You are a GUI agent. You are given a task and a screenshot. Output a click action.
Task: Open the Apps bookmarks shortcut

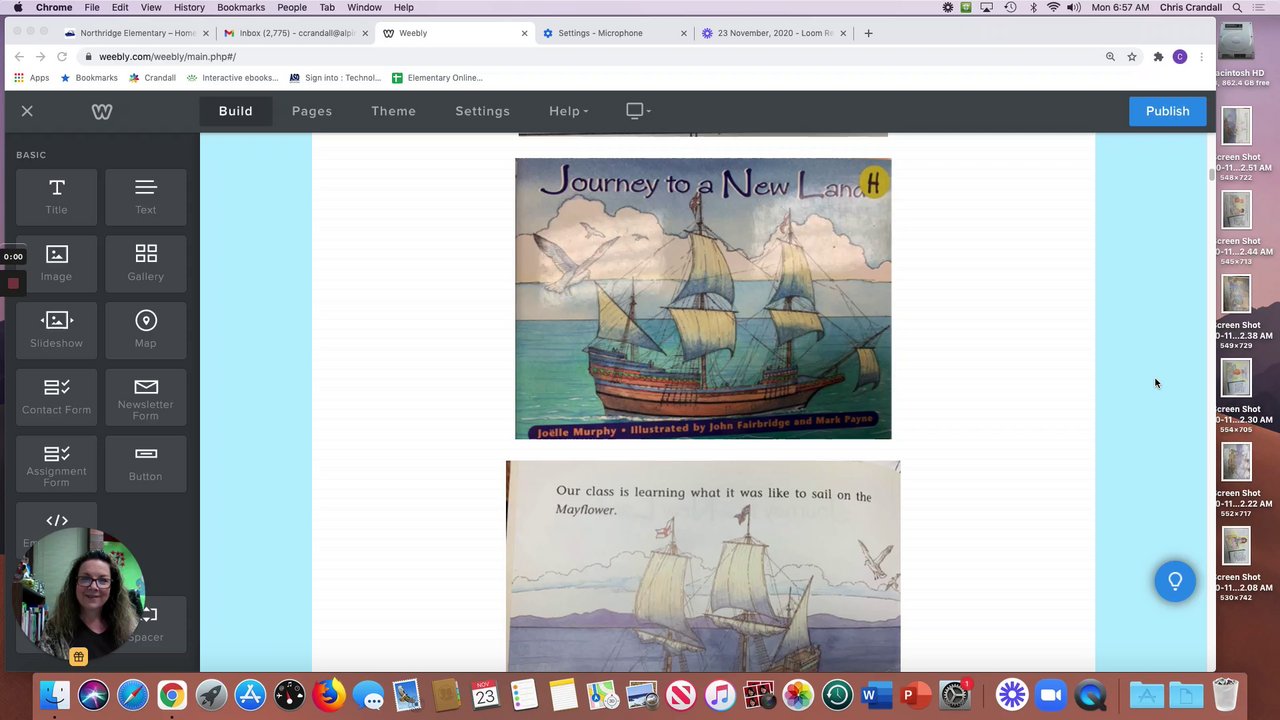click(x=31, y=78)
